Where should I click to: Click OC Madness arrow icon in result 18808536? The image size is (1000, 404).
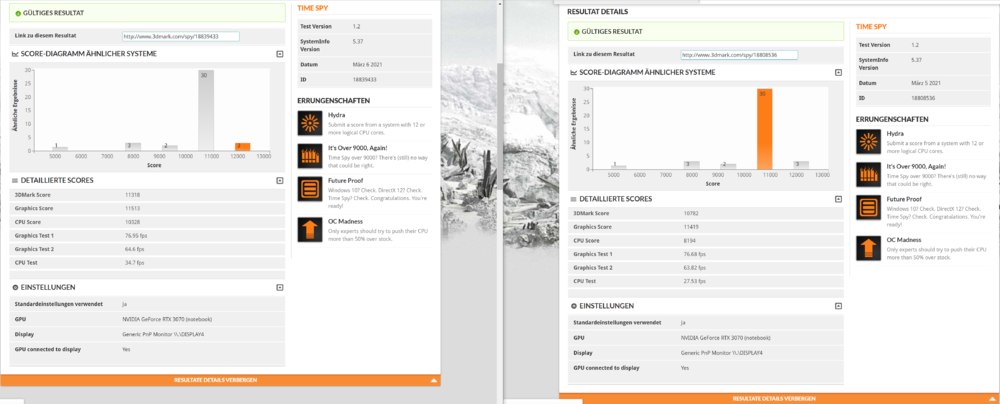click(x=868, y=247)
